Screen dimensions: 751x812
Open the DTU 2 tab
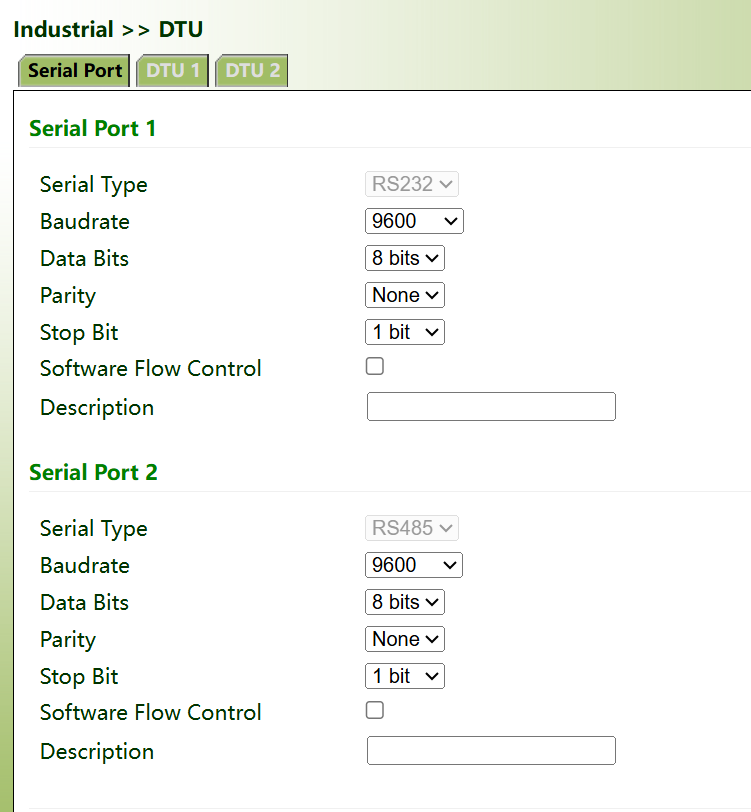[252, 71]
